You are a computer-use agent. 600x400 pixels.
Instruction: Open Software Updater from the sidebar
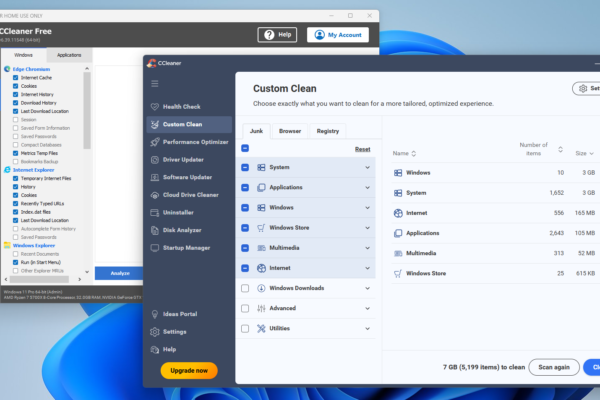(x=189, y=177)
